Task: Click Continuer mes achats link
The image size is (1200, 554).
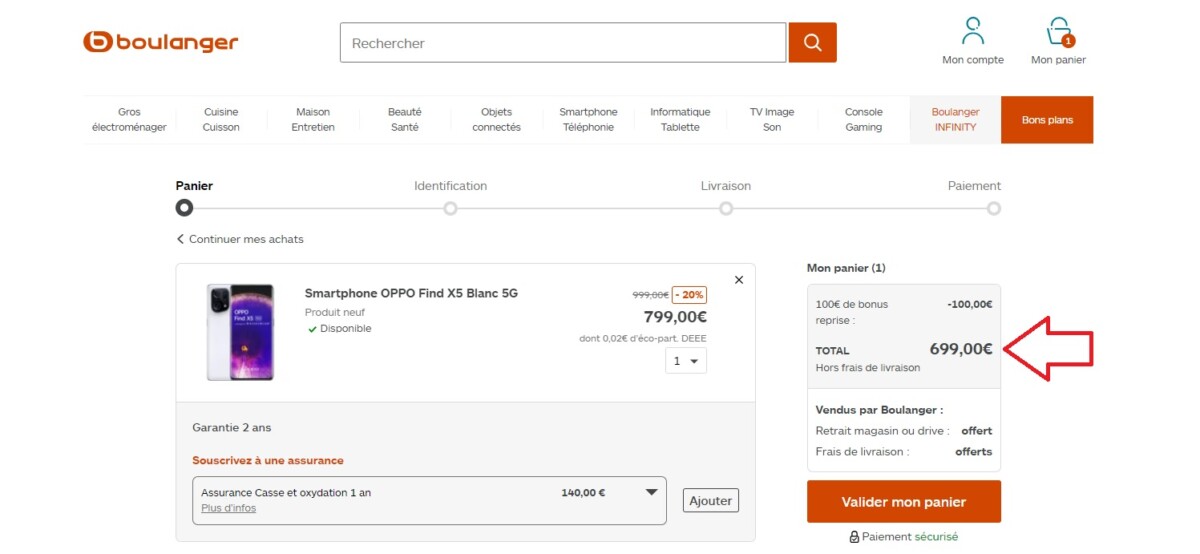Action: click(x=246, y=239)
